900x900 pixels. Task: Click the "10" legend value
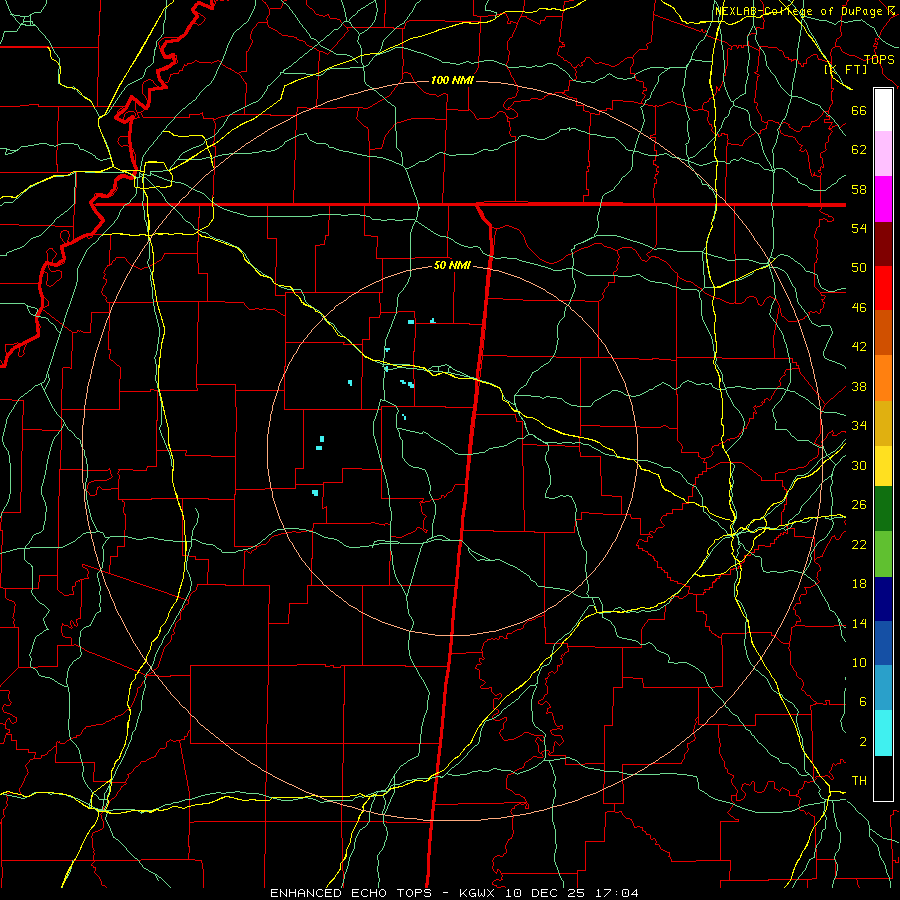(859, 662)
